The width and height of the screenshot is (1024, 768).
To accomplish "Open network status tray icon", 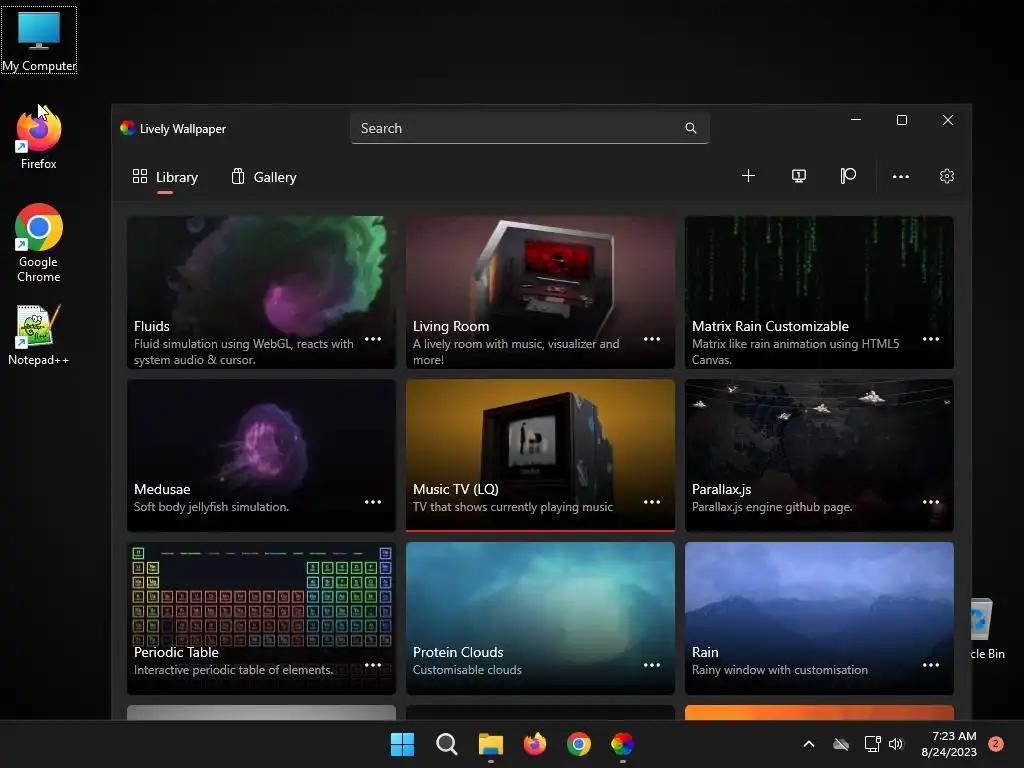I will point(872,744).
